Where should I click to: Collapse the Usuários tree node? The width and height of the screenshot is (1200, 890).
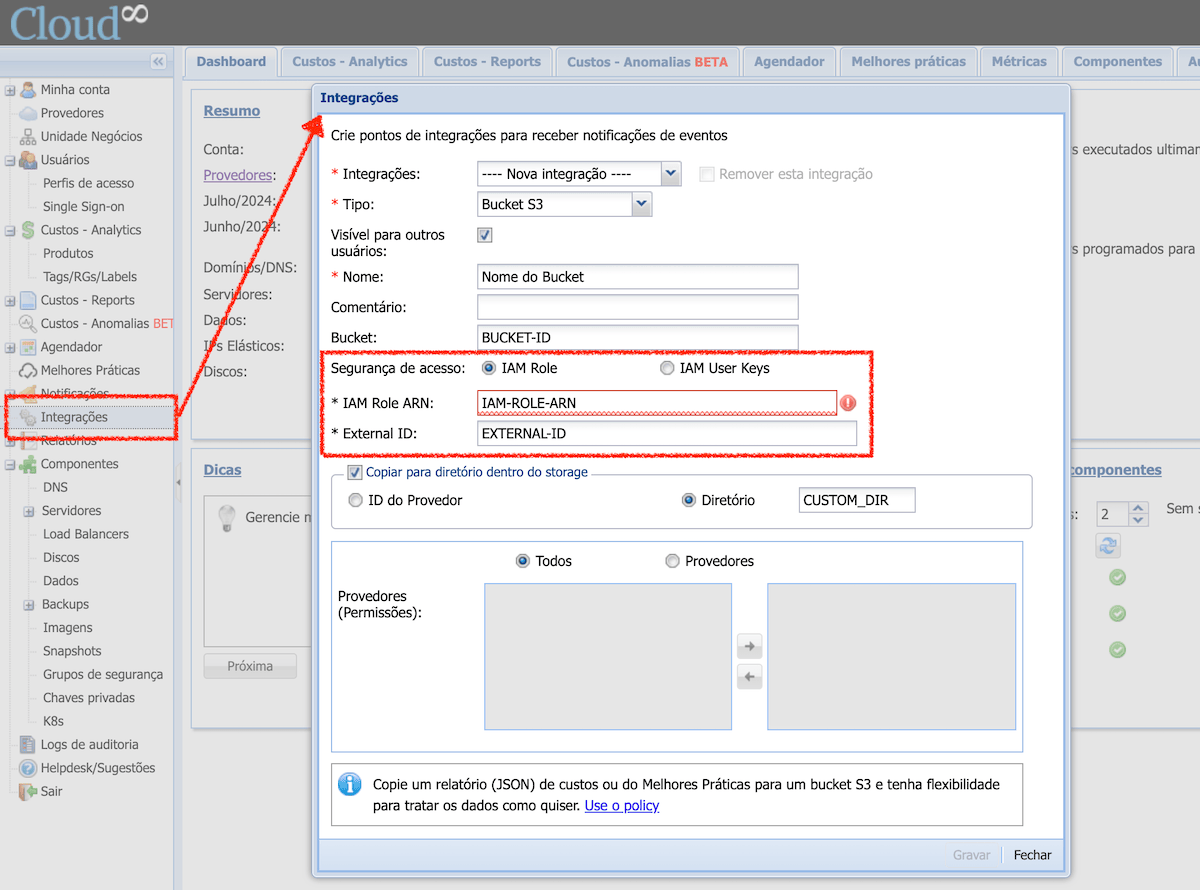pyautogui.click(x=10, y=160)
